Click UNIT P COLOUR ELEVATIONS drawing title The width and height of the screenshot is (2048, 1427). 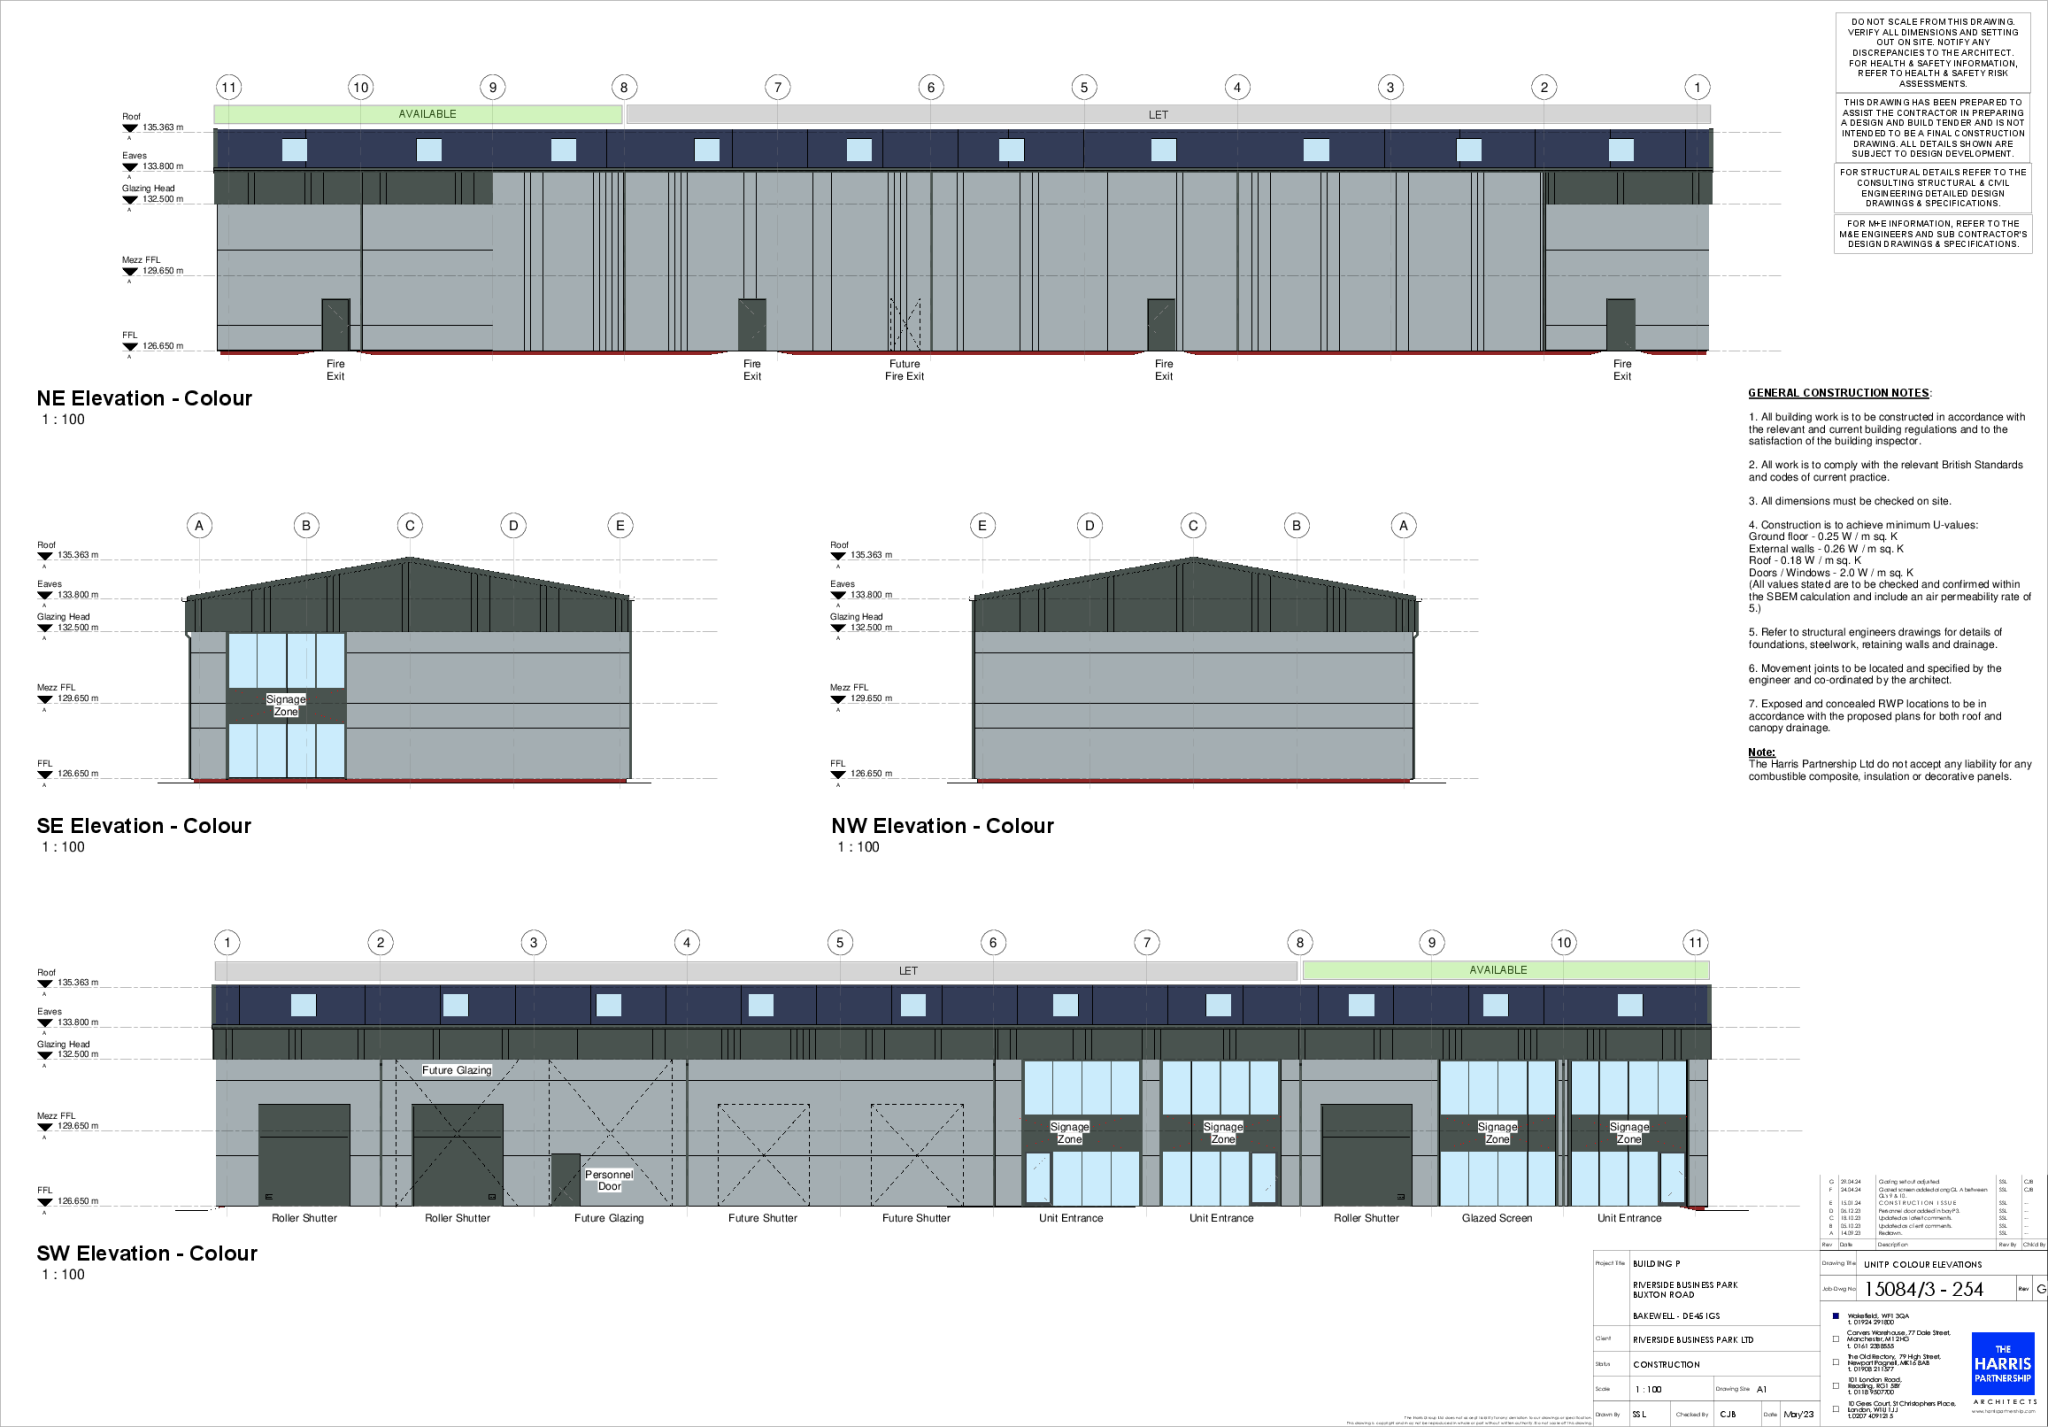(1923, 1264)
